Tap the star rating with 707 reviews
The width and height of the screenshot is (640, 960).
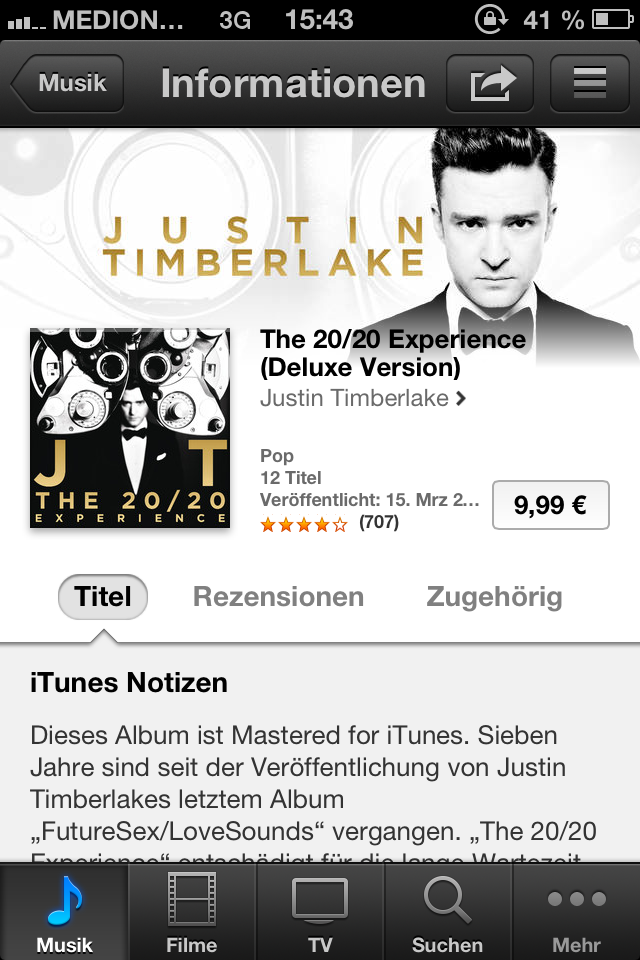pos(329,523)
